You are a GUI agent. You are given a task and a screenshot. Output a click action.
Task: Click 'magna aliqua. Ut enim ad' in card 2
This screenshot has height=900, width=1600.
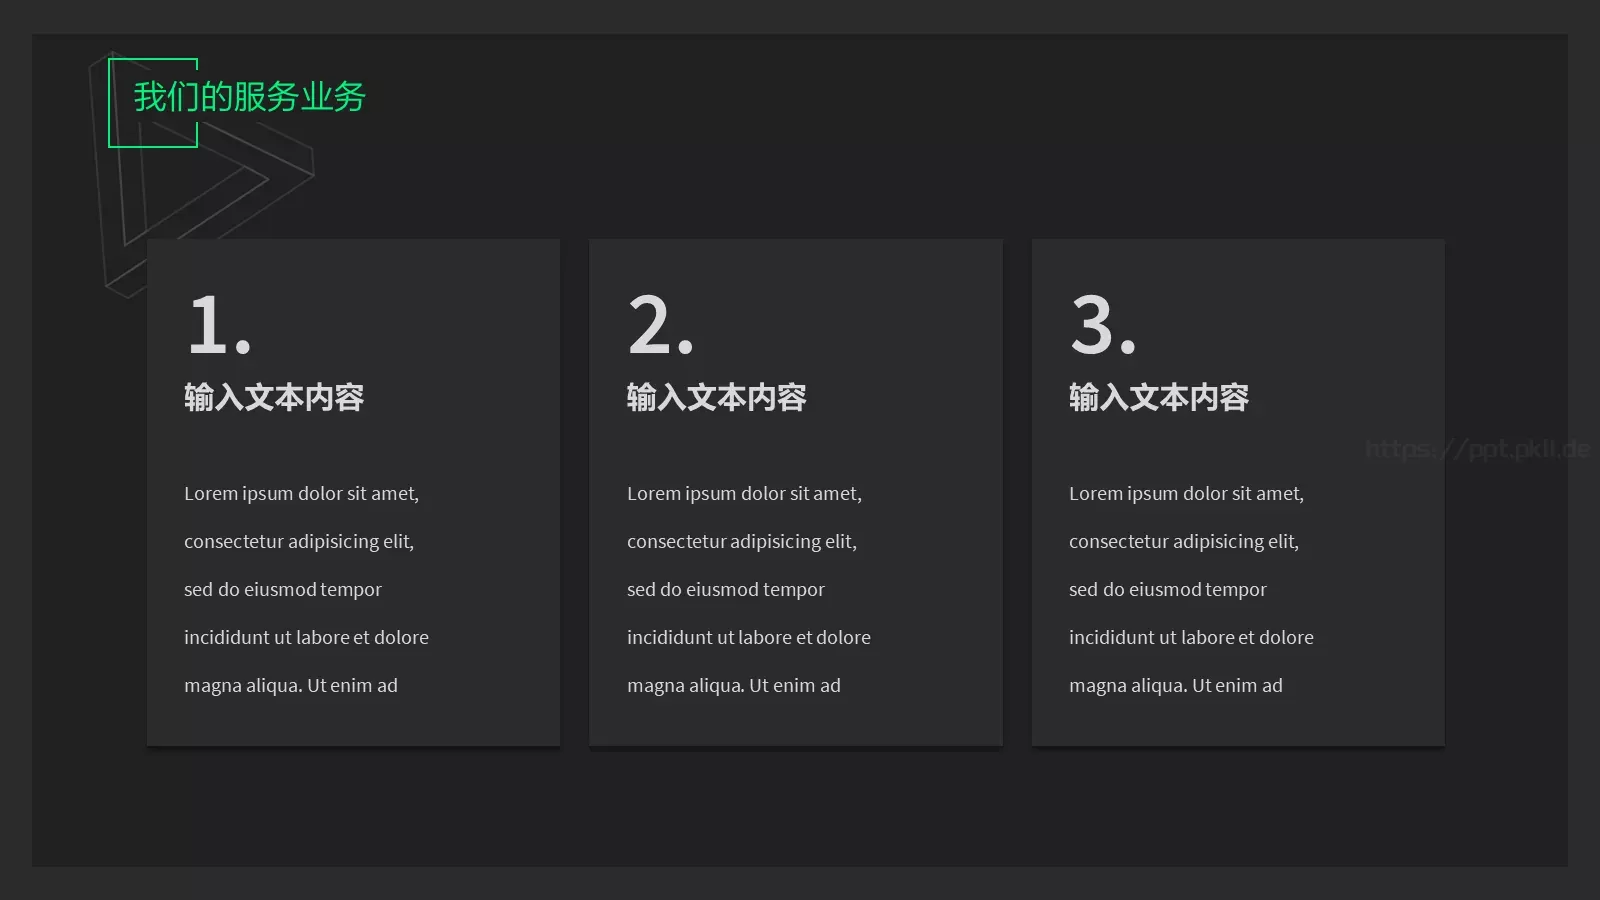tap(734, 685)
